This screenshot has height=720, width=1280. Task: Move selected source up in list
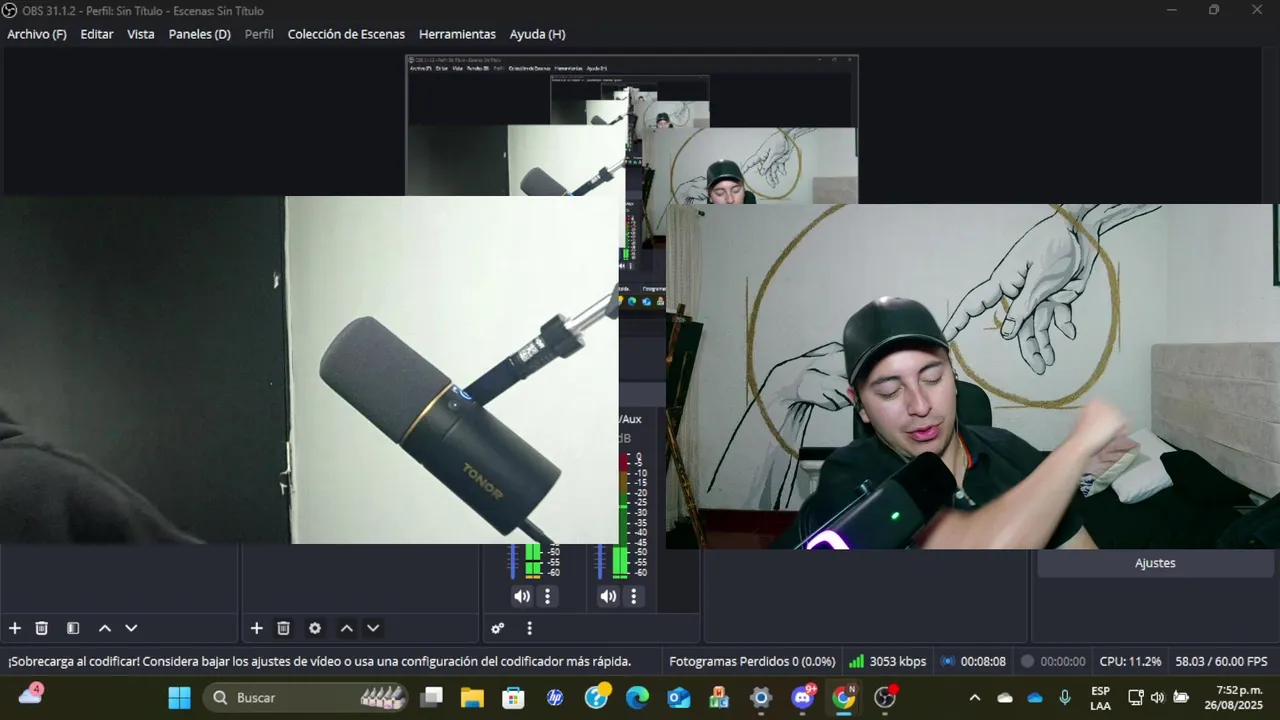[x=346, y=628]
